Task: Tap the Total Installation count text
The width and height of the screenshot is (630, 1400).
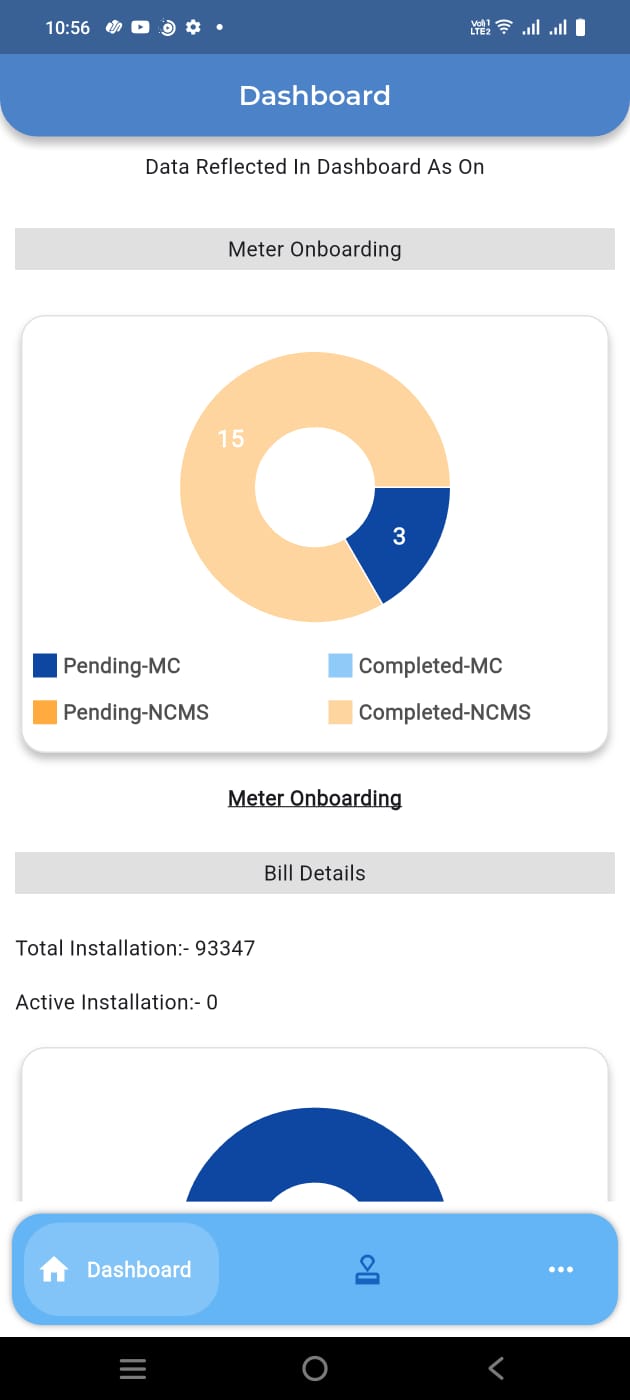Action: (136, 948)
